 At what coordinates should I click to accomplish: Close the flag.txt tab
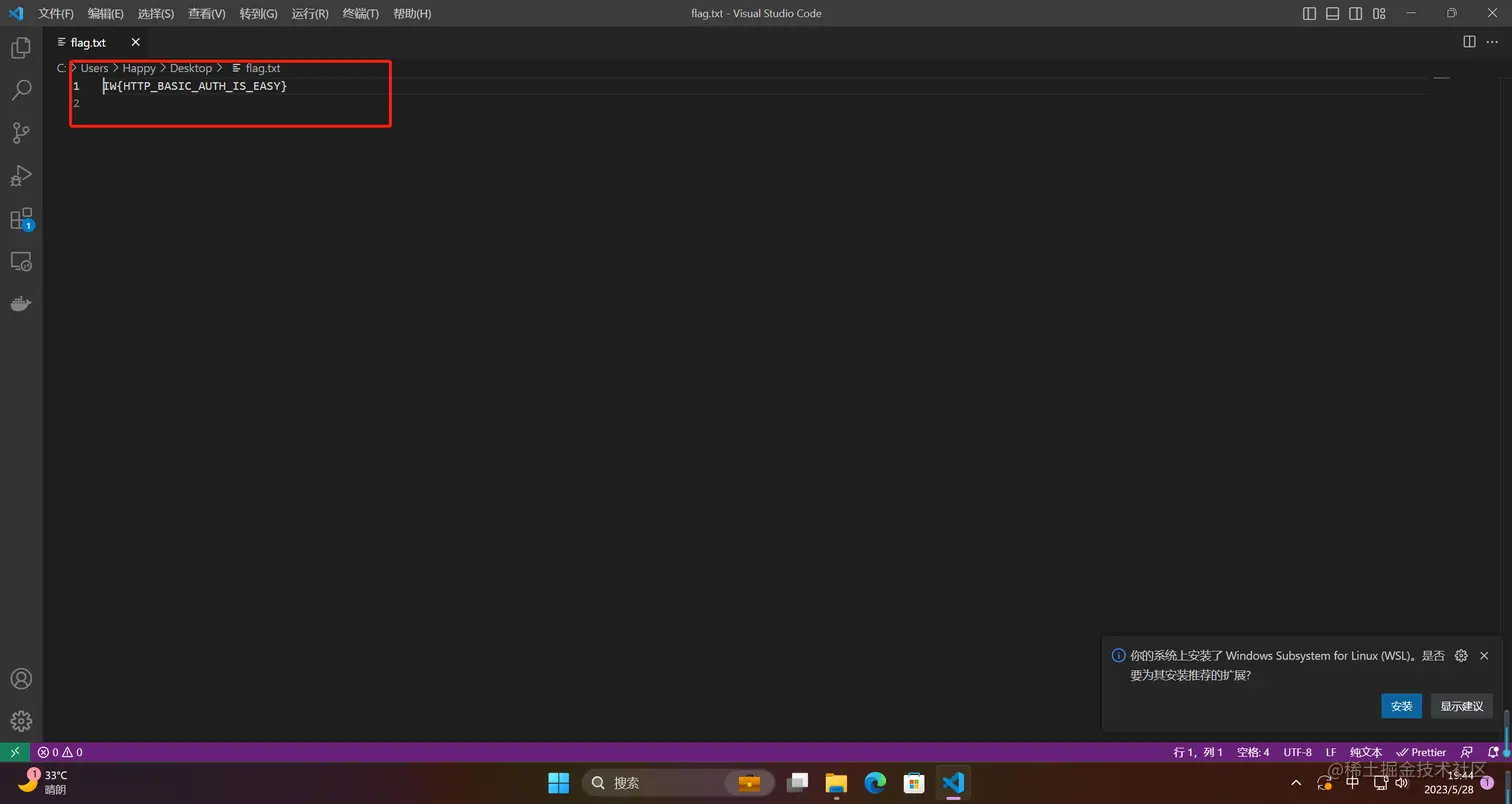point(135,42)
